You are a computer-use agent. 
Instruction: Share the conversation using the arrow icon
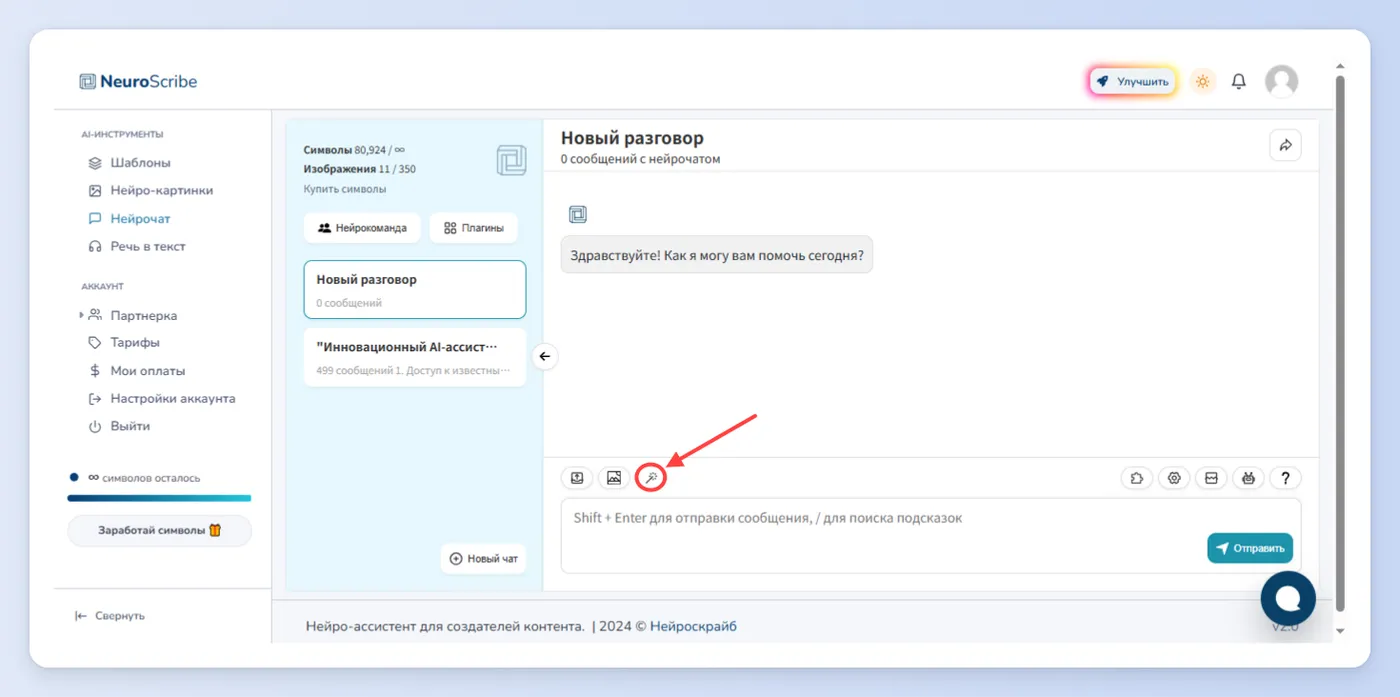pyautogui.click(x=1285, y=145)
